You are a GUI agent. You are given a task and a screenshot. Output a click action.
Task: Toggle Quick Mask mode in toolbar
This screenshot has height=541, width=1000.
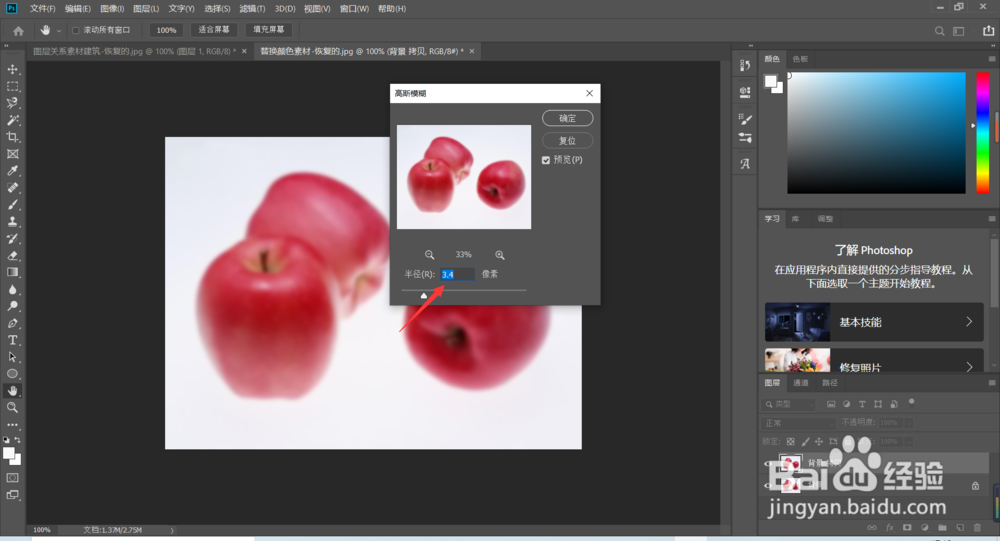click(12, 477)
